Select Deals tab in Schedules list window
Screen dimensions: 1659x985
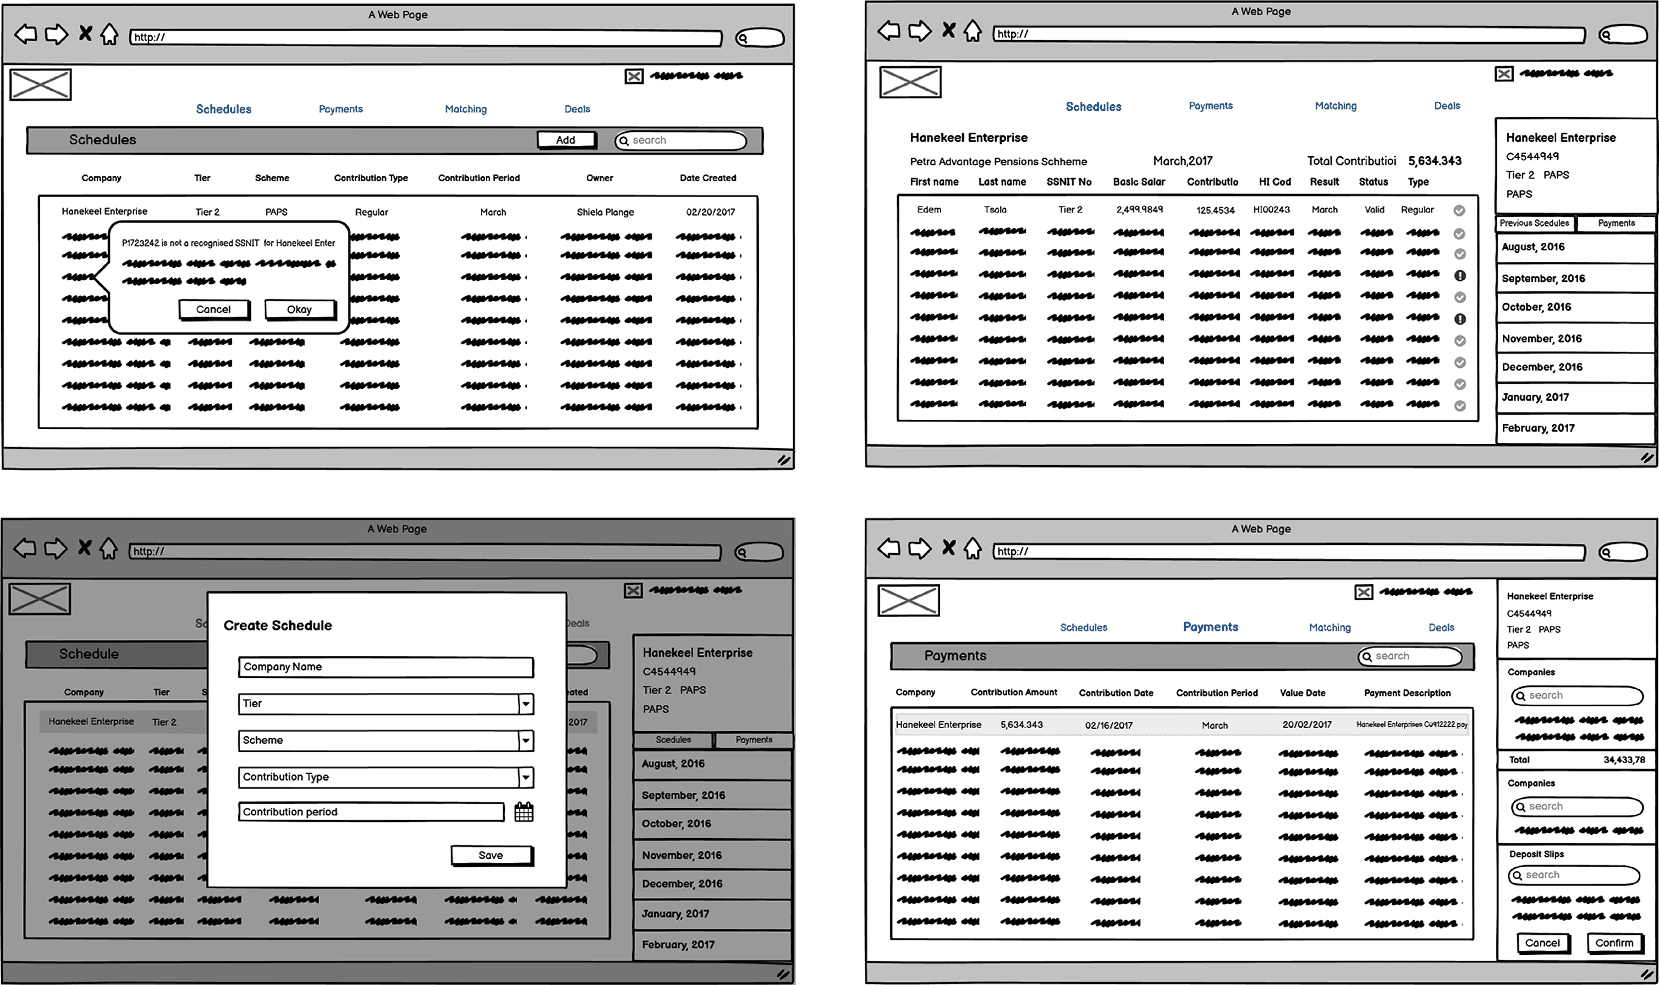(x=577, y=109)
